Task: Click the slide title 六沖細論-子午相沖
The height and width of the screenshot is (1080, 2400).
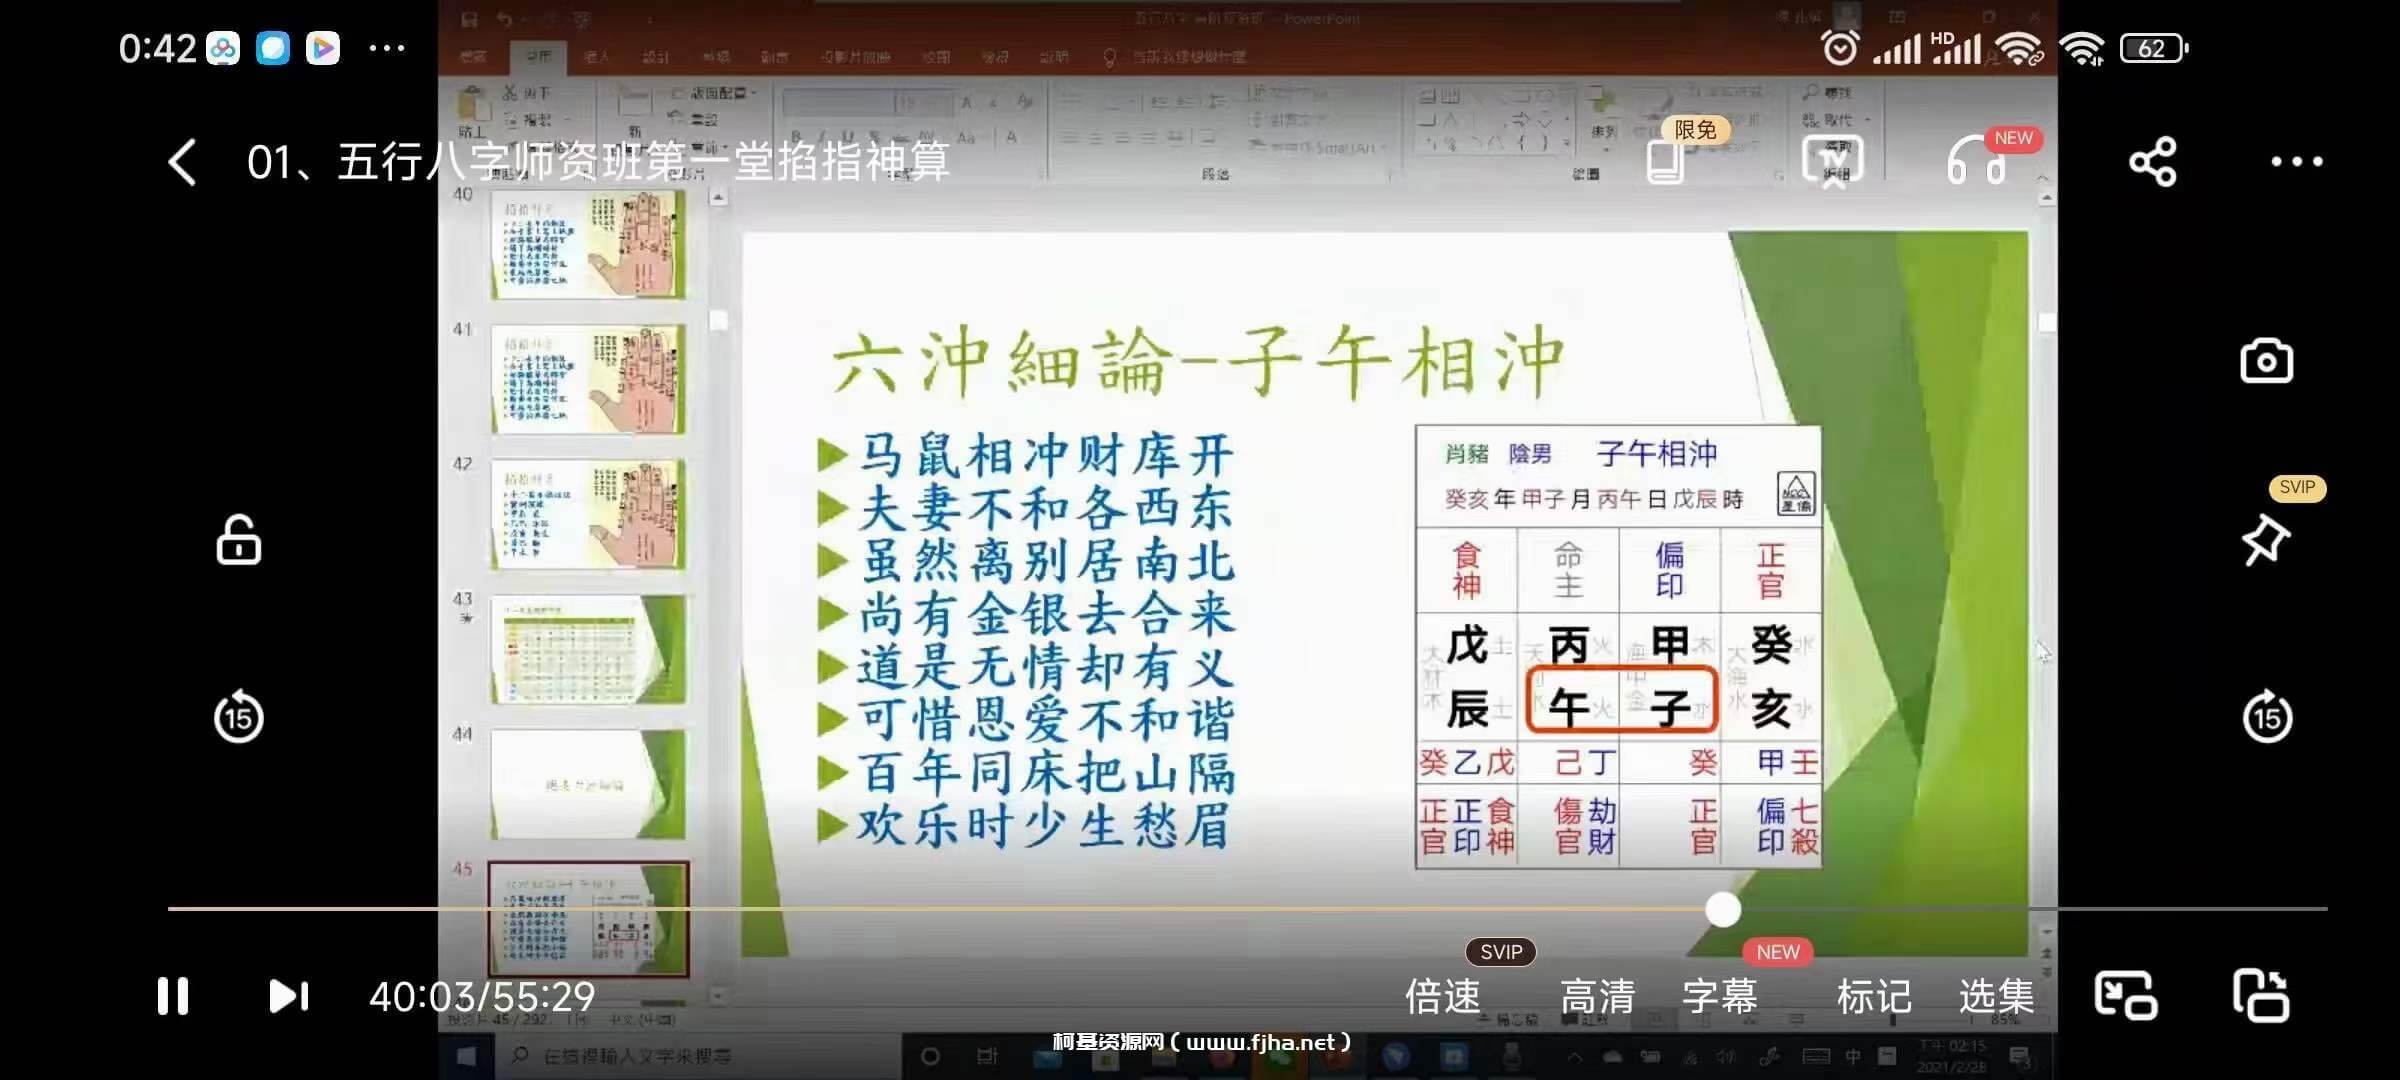Action: (1198, 360)
